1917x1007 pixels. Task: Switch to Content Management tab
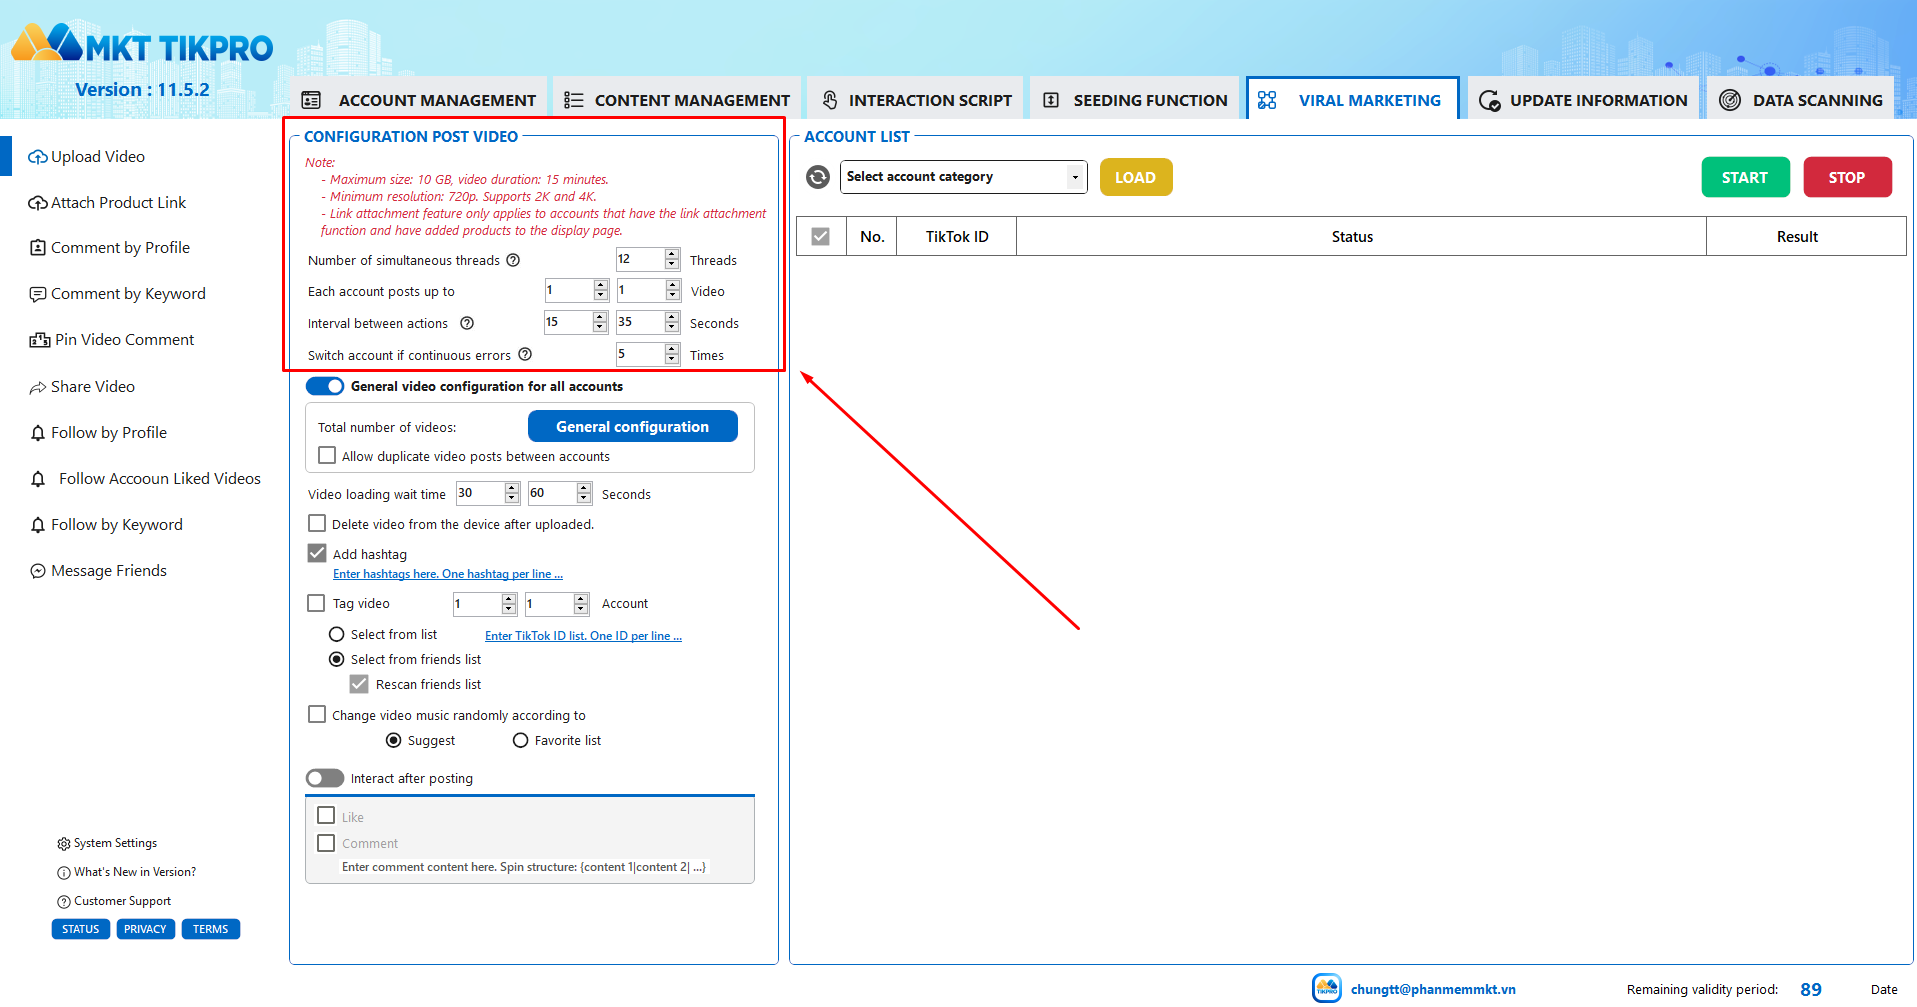(x=677, y=100)
